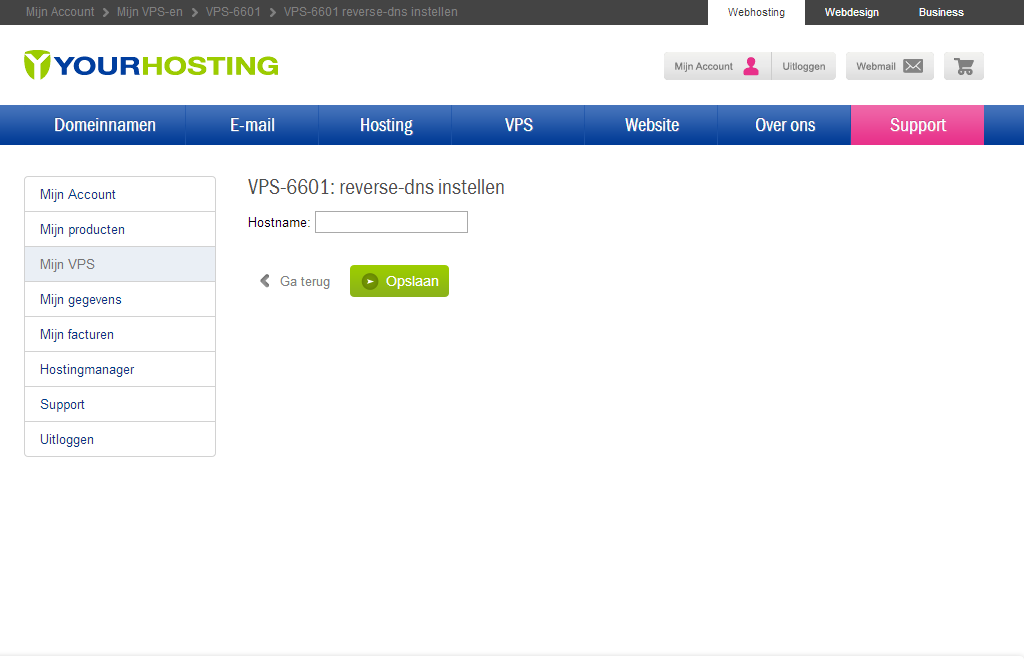Click the Yourhosting logo
1024x668 pixels.
(151, 65)
